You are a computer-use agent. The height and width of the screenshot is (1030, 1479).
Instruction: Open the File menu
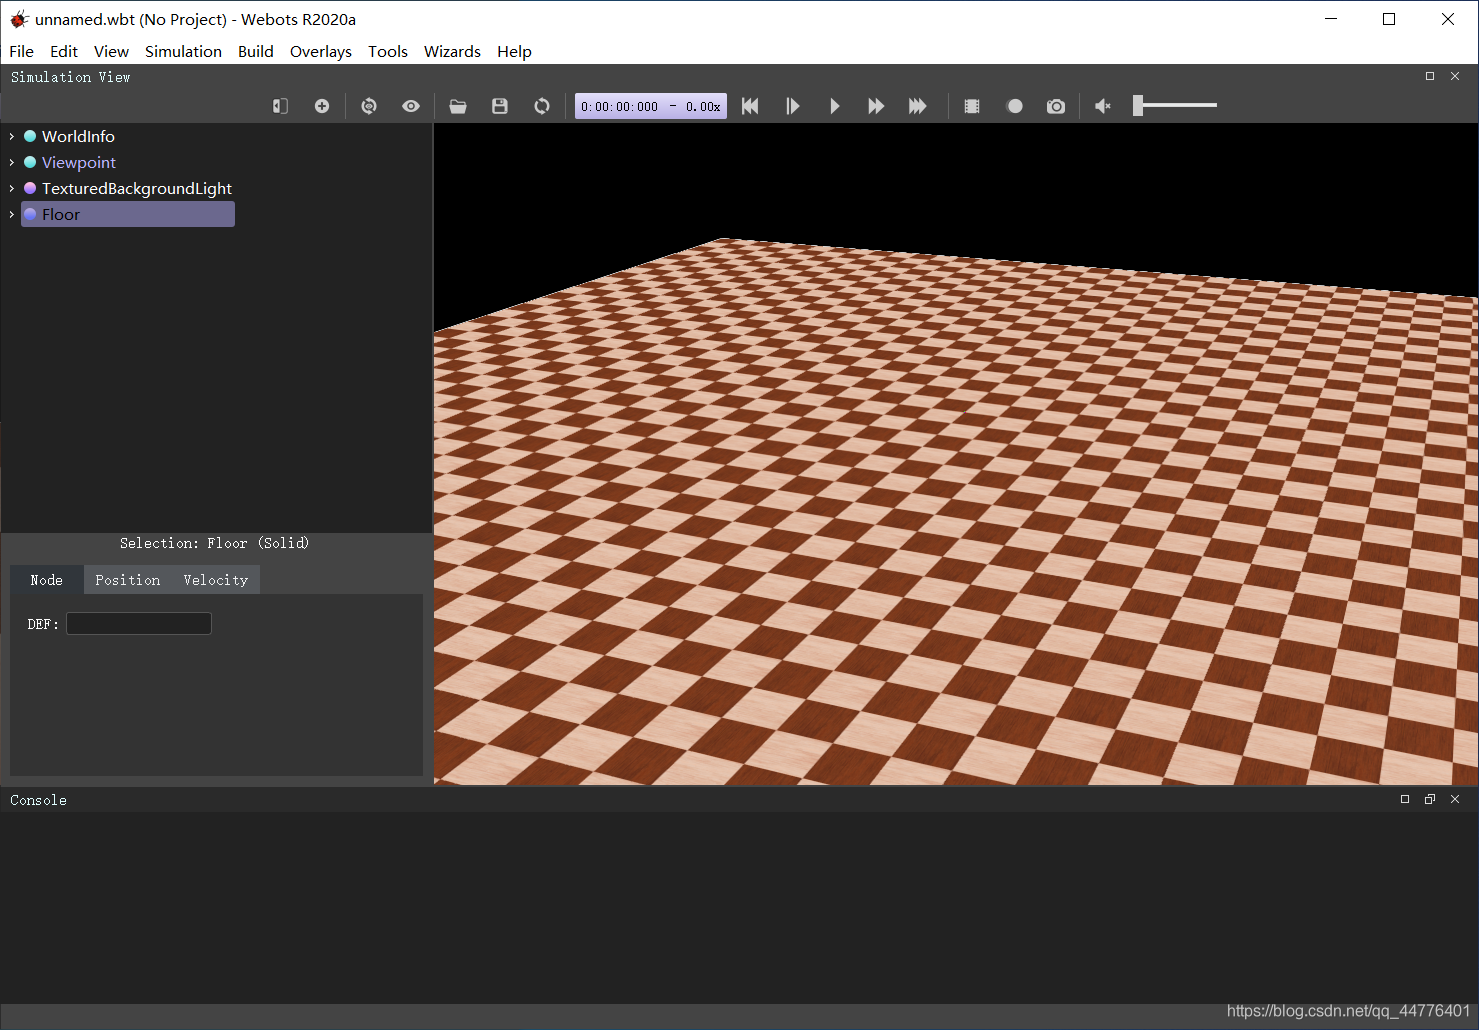[x=21, y=51]
